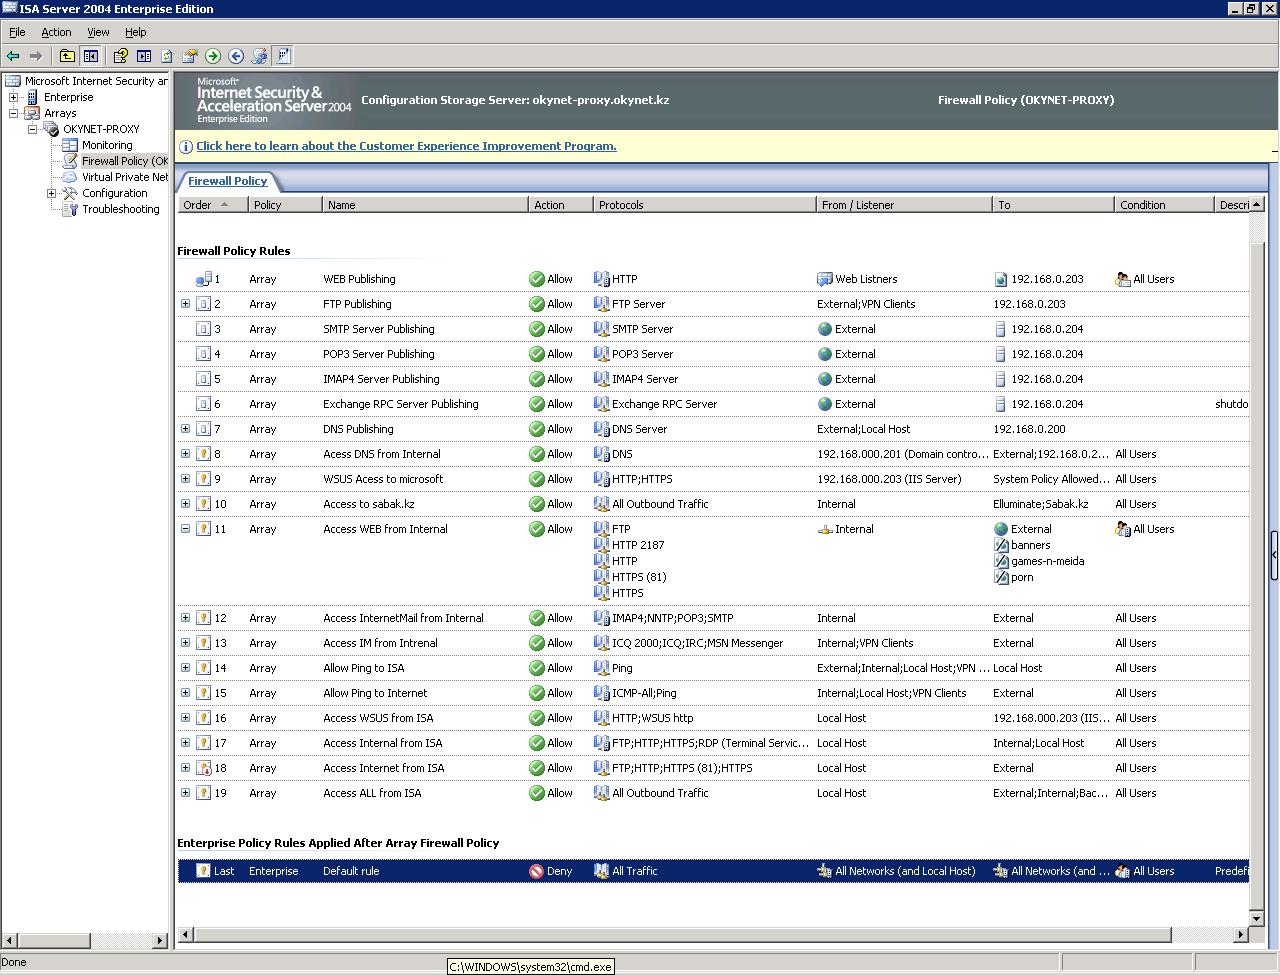The image size is (1280, 975).
Task: Toggle the task pane toolbar icon
Action: tap(144, 56)
